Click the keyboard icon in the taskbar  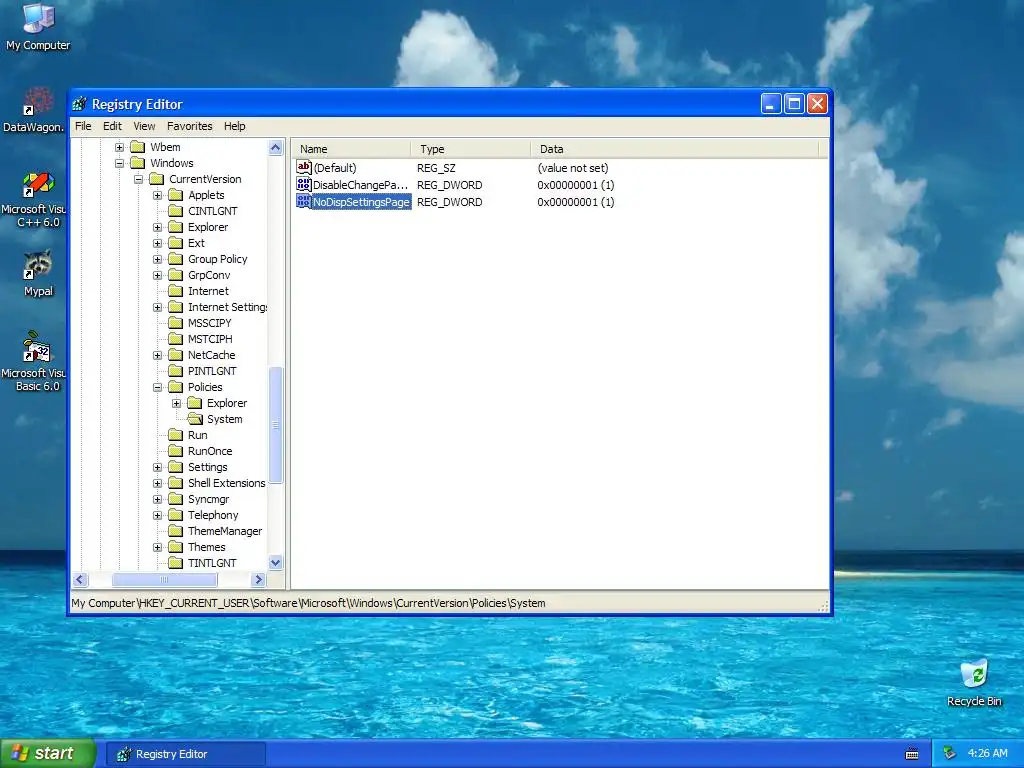[912, 754]
